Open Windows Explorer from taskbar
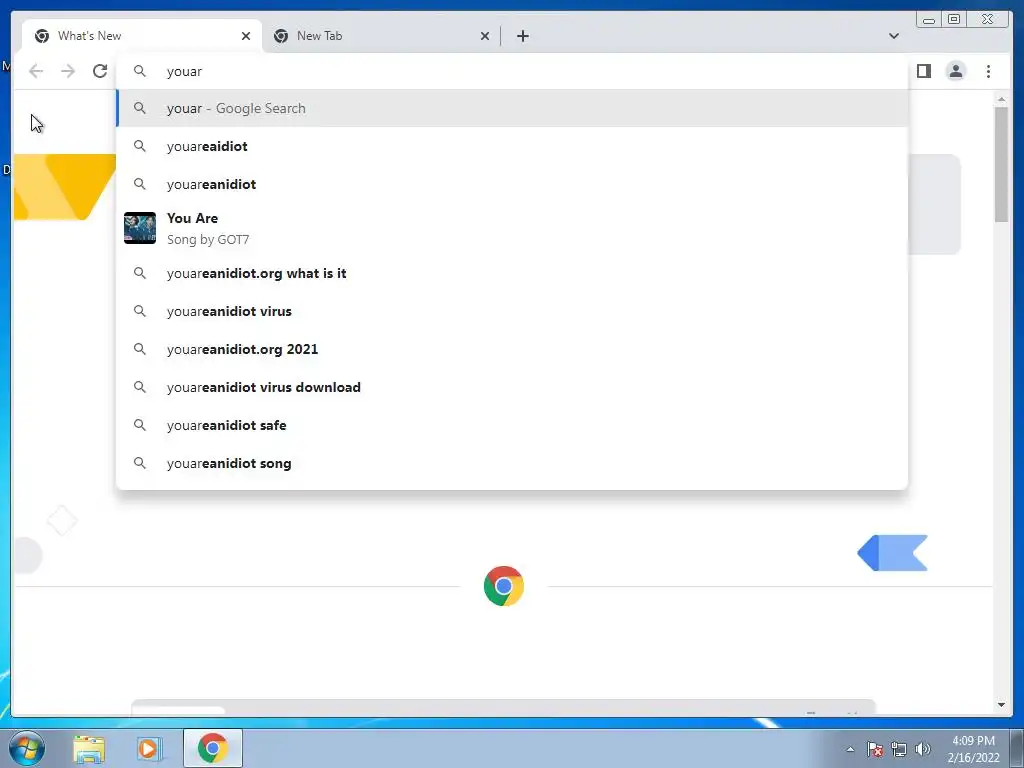 point(89,748)
